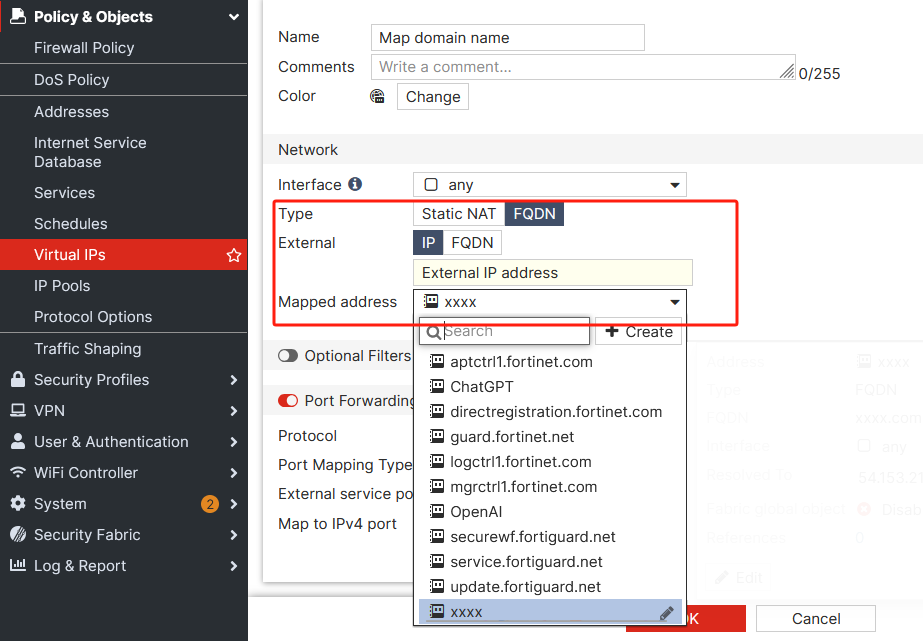
Task: Toggle the Optional Filters switch
Action: 288,356
